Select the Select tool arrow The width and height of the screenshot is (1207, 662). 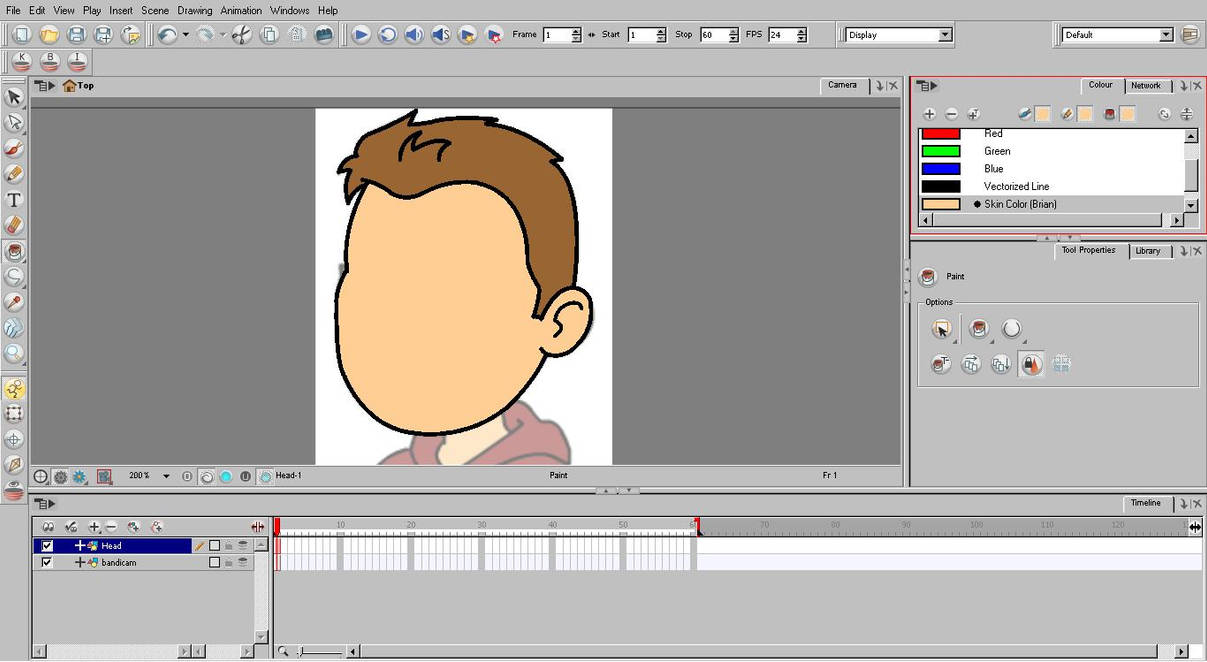[14, 97]
